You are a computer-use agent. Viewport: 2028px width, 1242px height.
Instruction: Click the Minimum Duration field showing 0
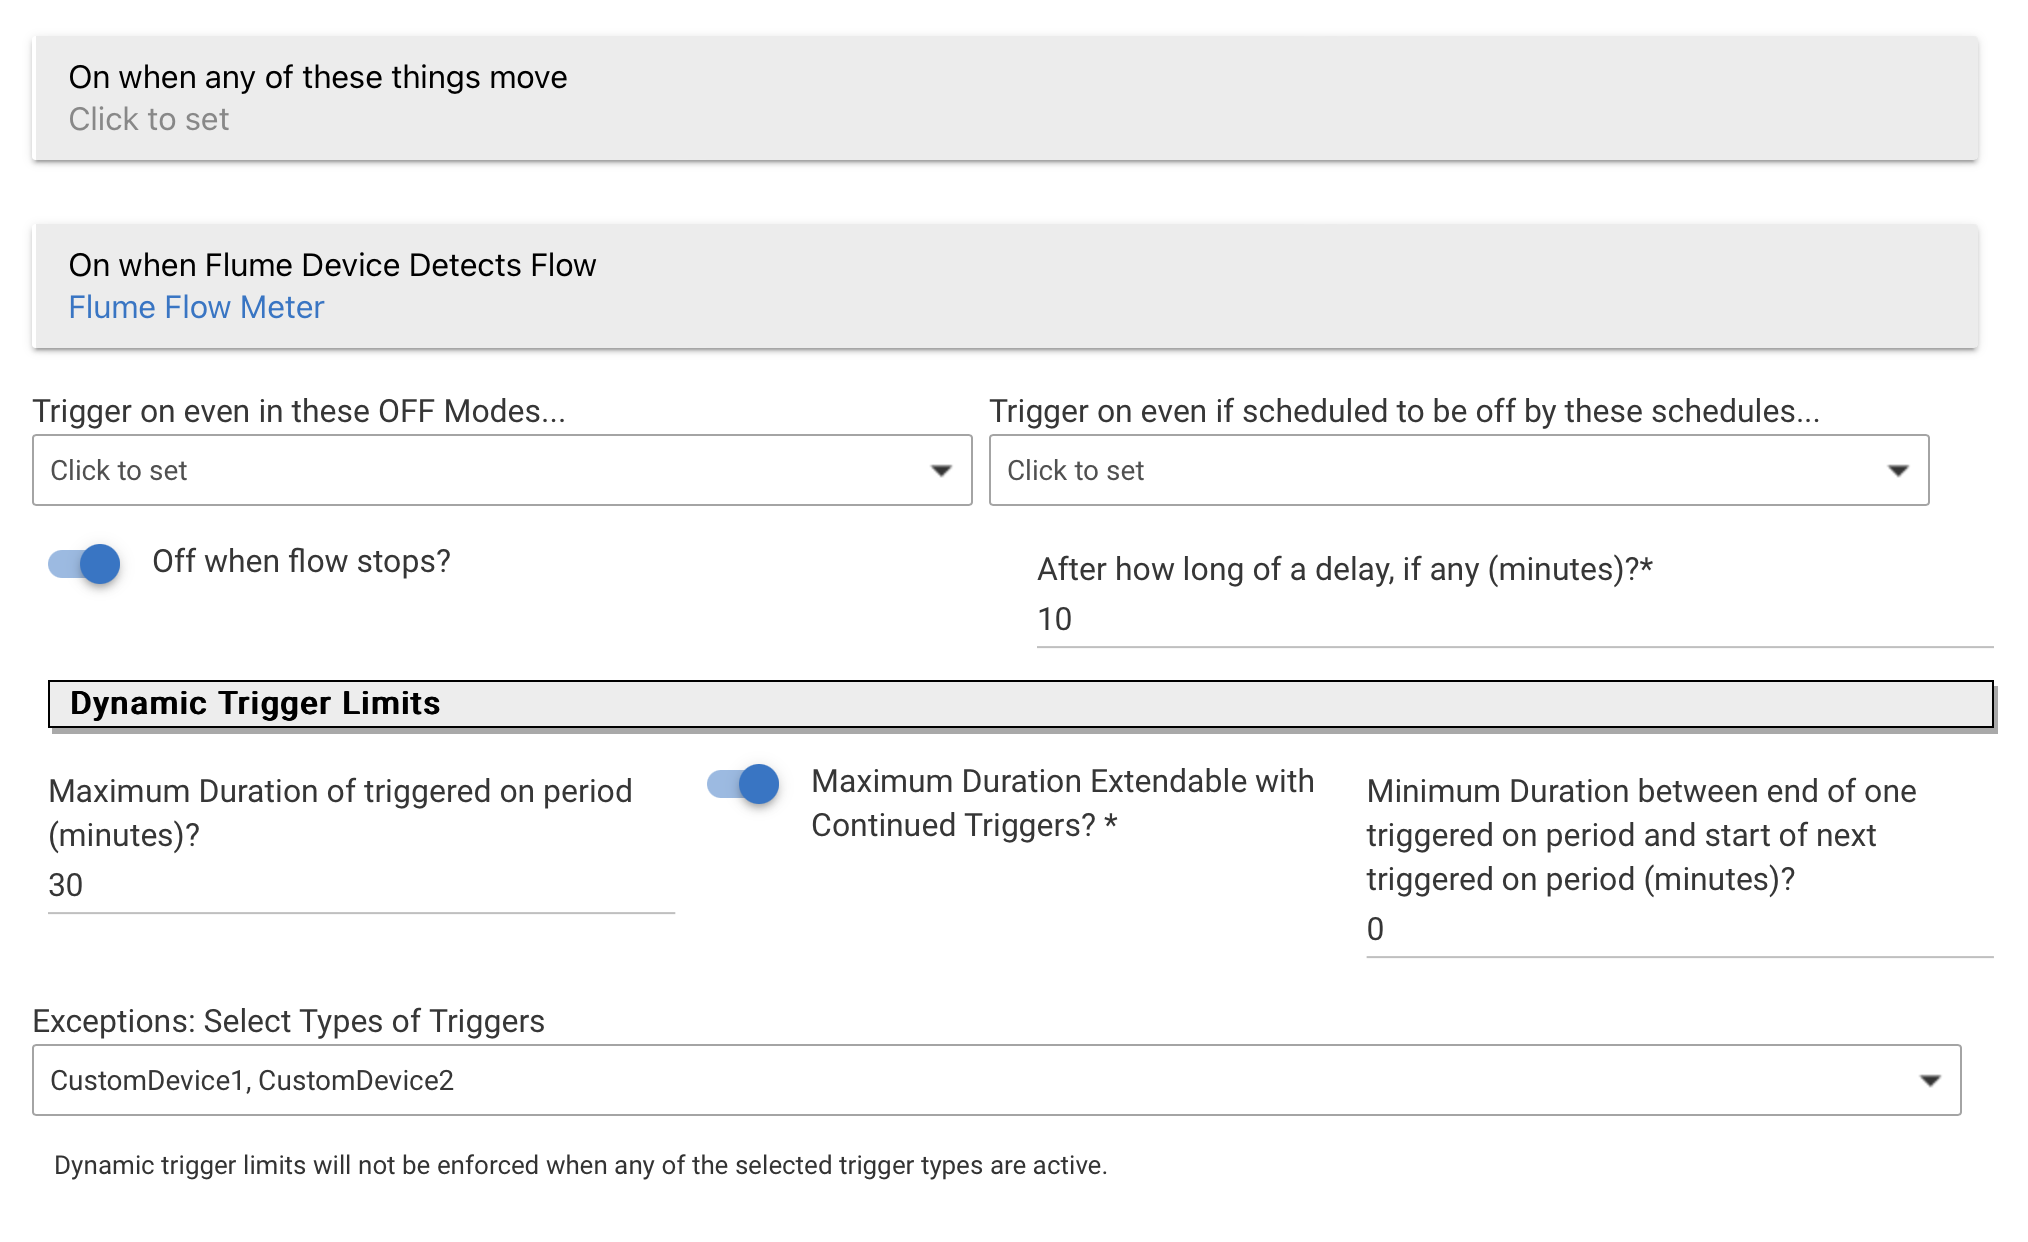pyautogui.click(x=1678, y=930)
